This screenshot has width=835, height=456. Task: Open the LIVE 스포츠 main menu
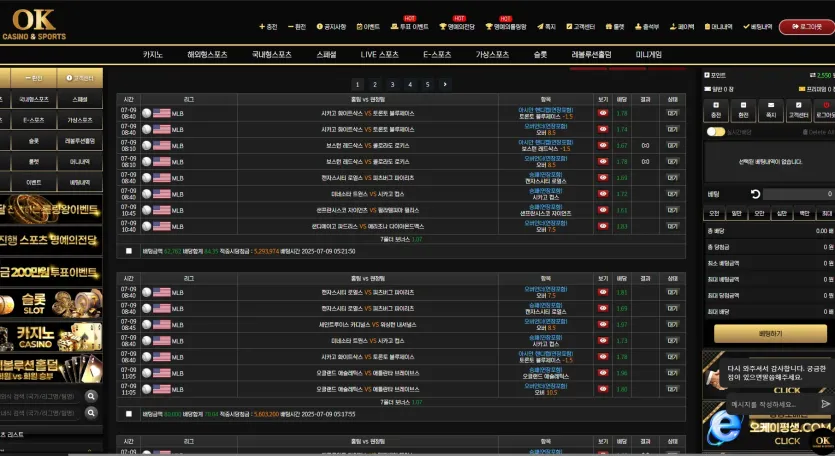pos(379,54)
